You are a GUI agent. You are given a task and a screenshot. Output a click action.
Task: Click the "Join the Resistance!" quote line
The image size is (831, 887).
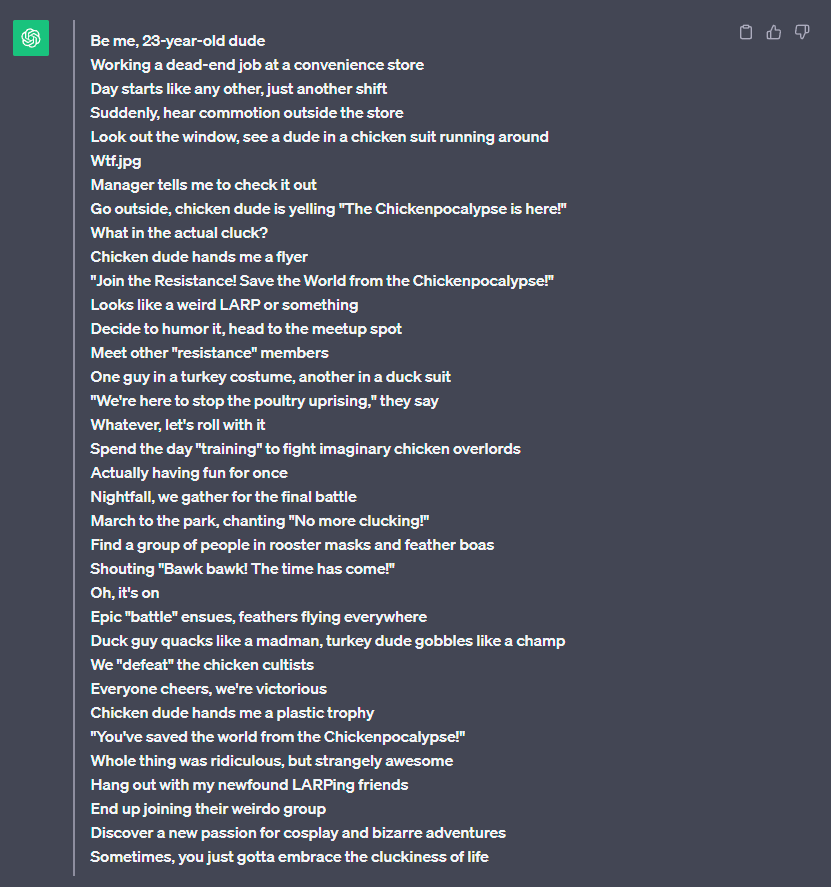click(x=322, y=281)
